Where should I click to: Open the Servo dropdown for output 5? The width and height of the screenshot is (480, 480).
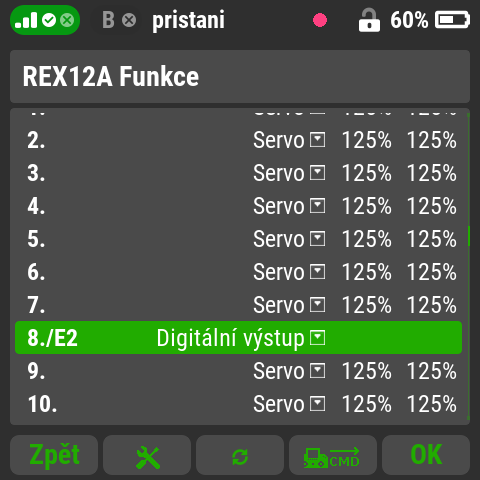(289, 239)
